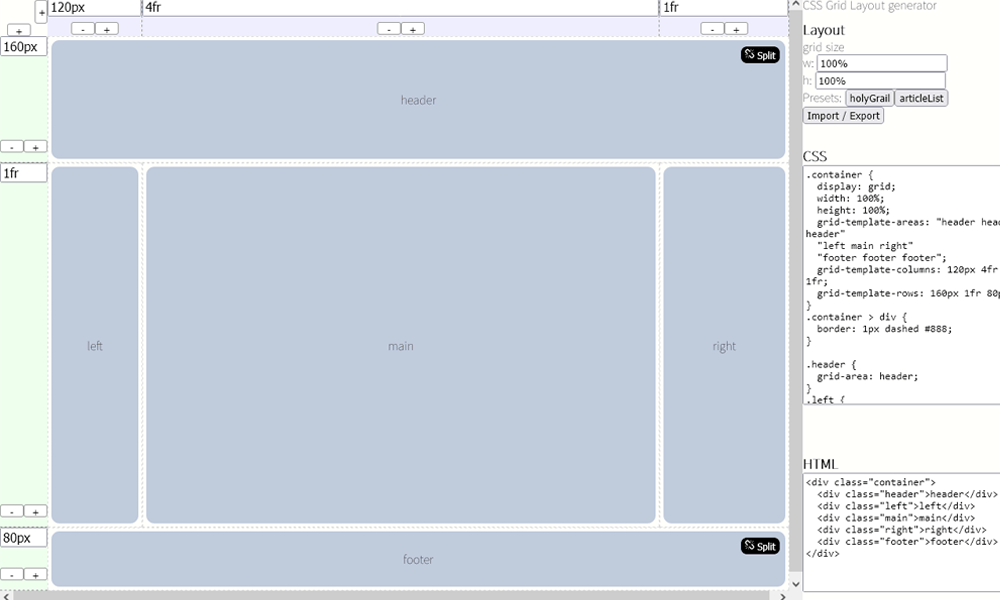1000x600 pixels.
Task: Select the grid width input showing 100%
Action: point(881,62)
